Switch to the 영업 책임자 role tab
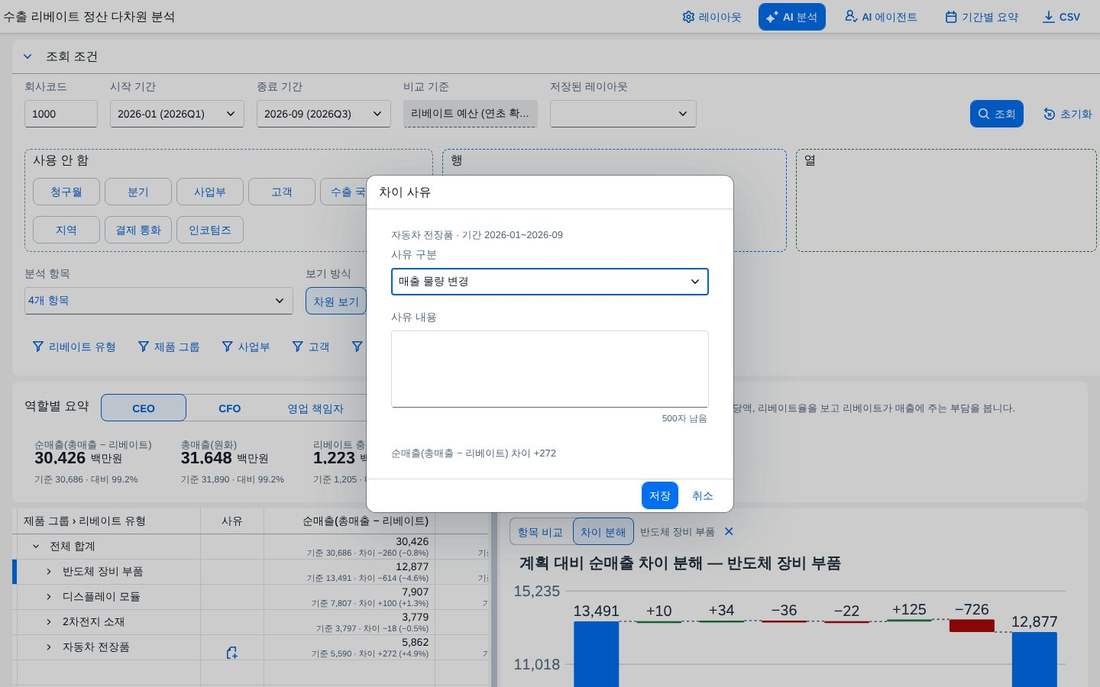Image resolution: width=1100 pixels, height=687 pixels. pyautogui.click(x=315, y=408)
